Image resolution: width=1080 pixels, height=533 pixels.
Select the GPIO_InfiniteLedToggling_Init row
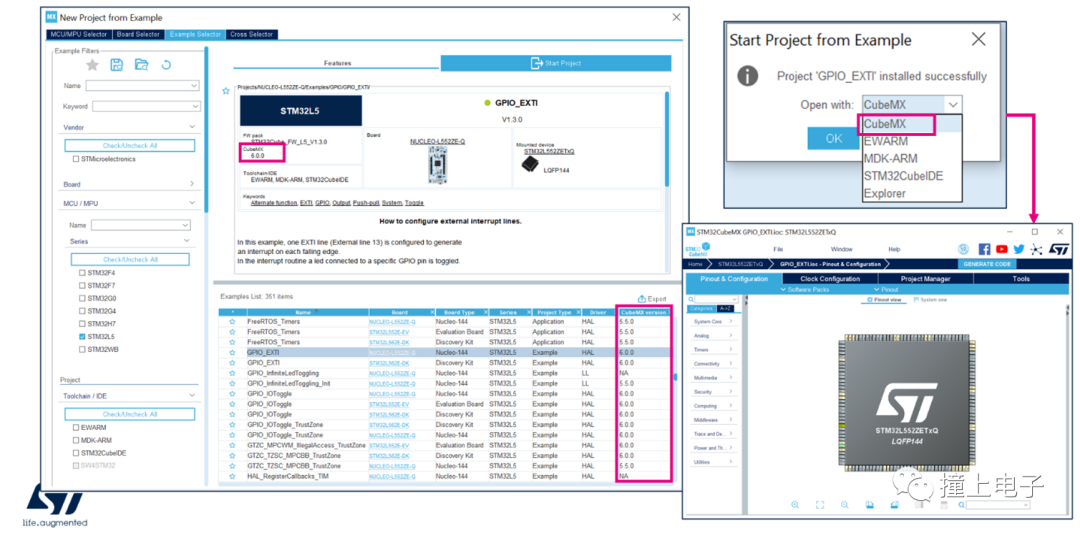pyautogui.click(x=445, y=383)
